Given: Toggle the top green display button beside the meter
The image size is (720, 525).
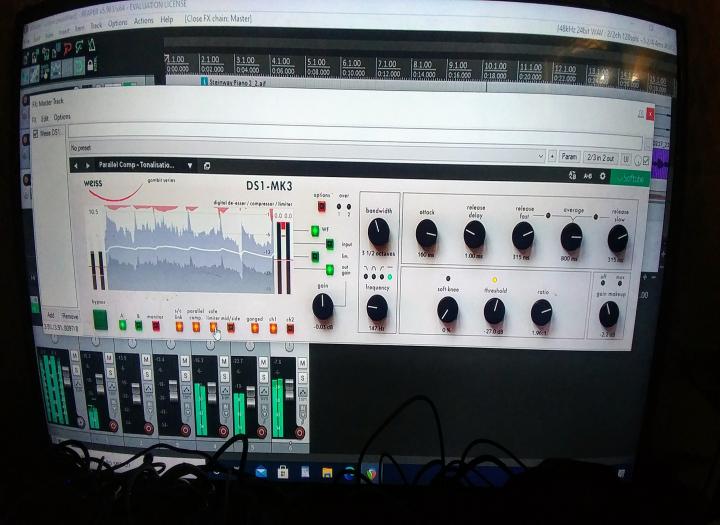Looking at the screenshot, I should (315, 231).
